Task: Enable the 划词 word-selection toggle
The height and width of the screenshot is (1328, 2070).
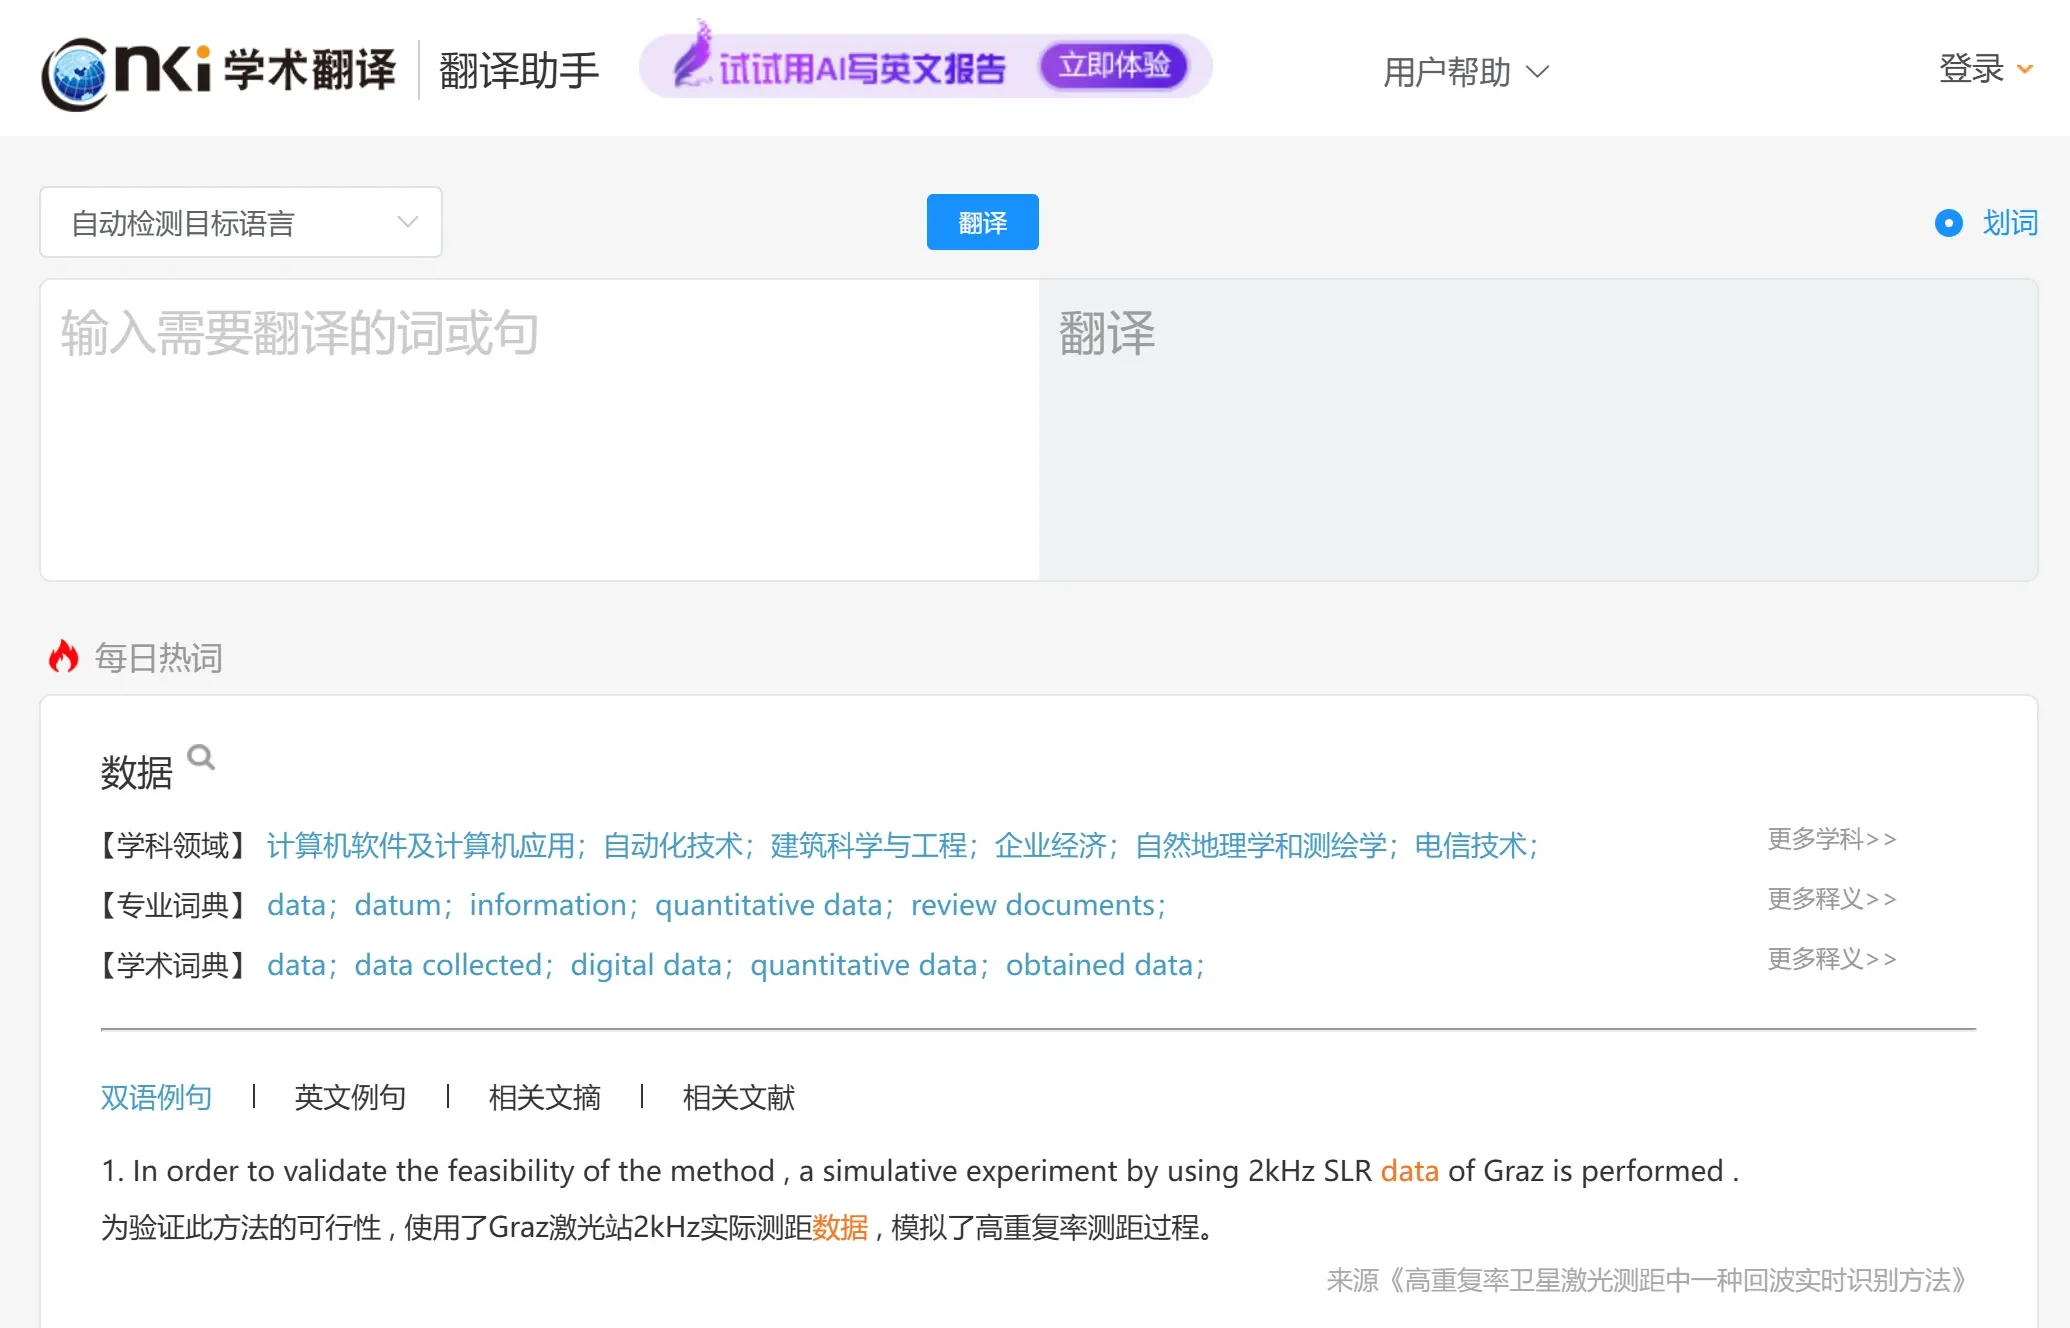Action: click(1948, 223)
